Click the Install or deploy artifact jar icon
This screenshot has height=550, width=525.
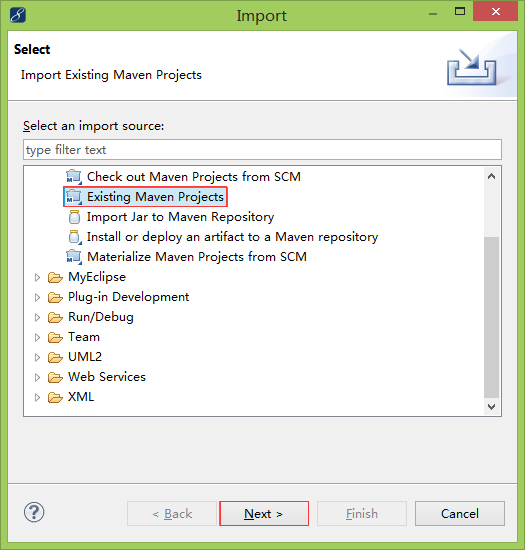pyautogui.click(x=75, y=237)
